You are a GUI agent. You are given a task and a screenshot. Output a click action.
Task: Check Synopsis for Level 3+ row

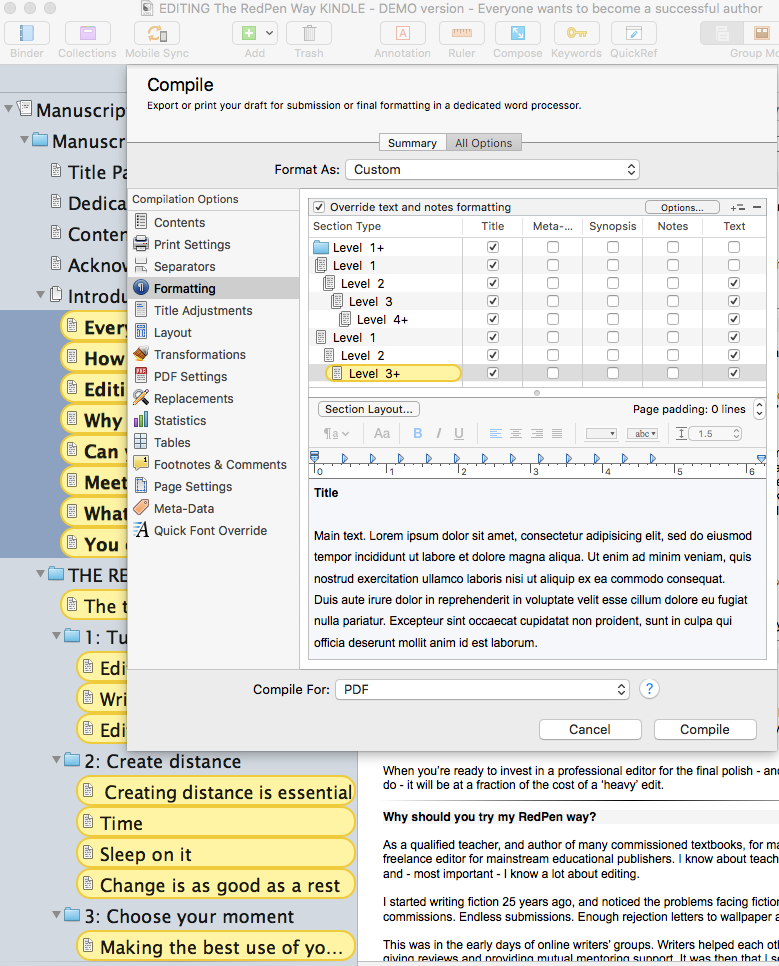[613, 373]
